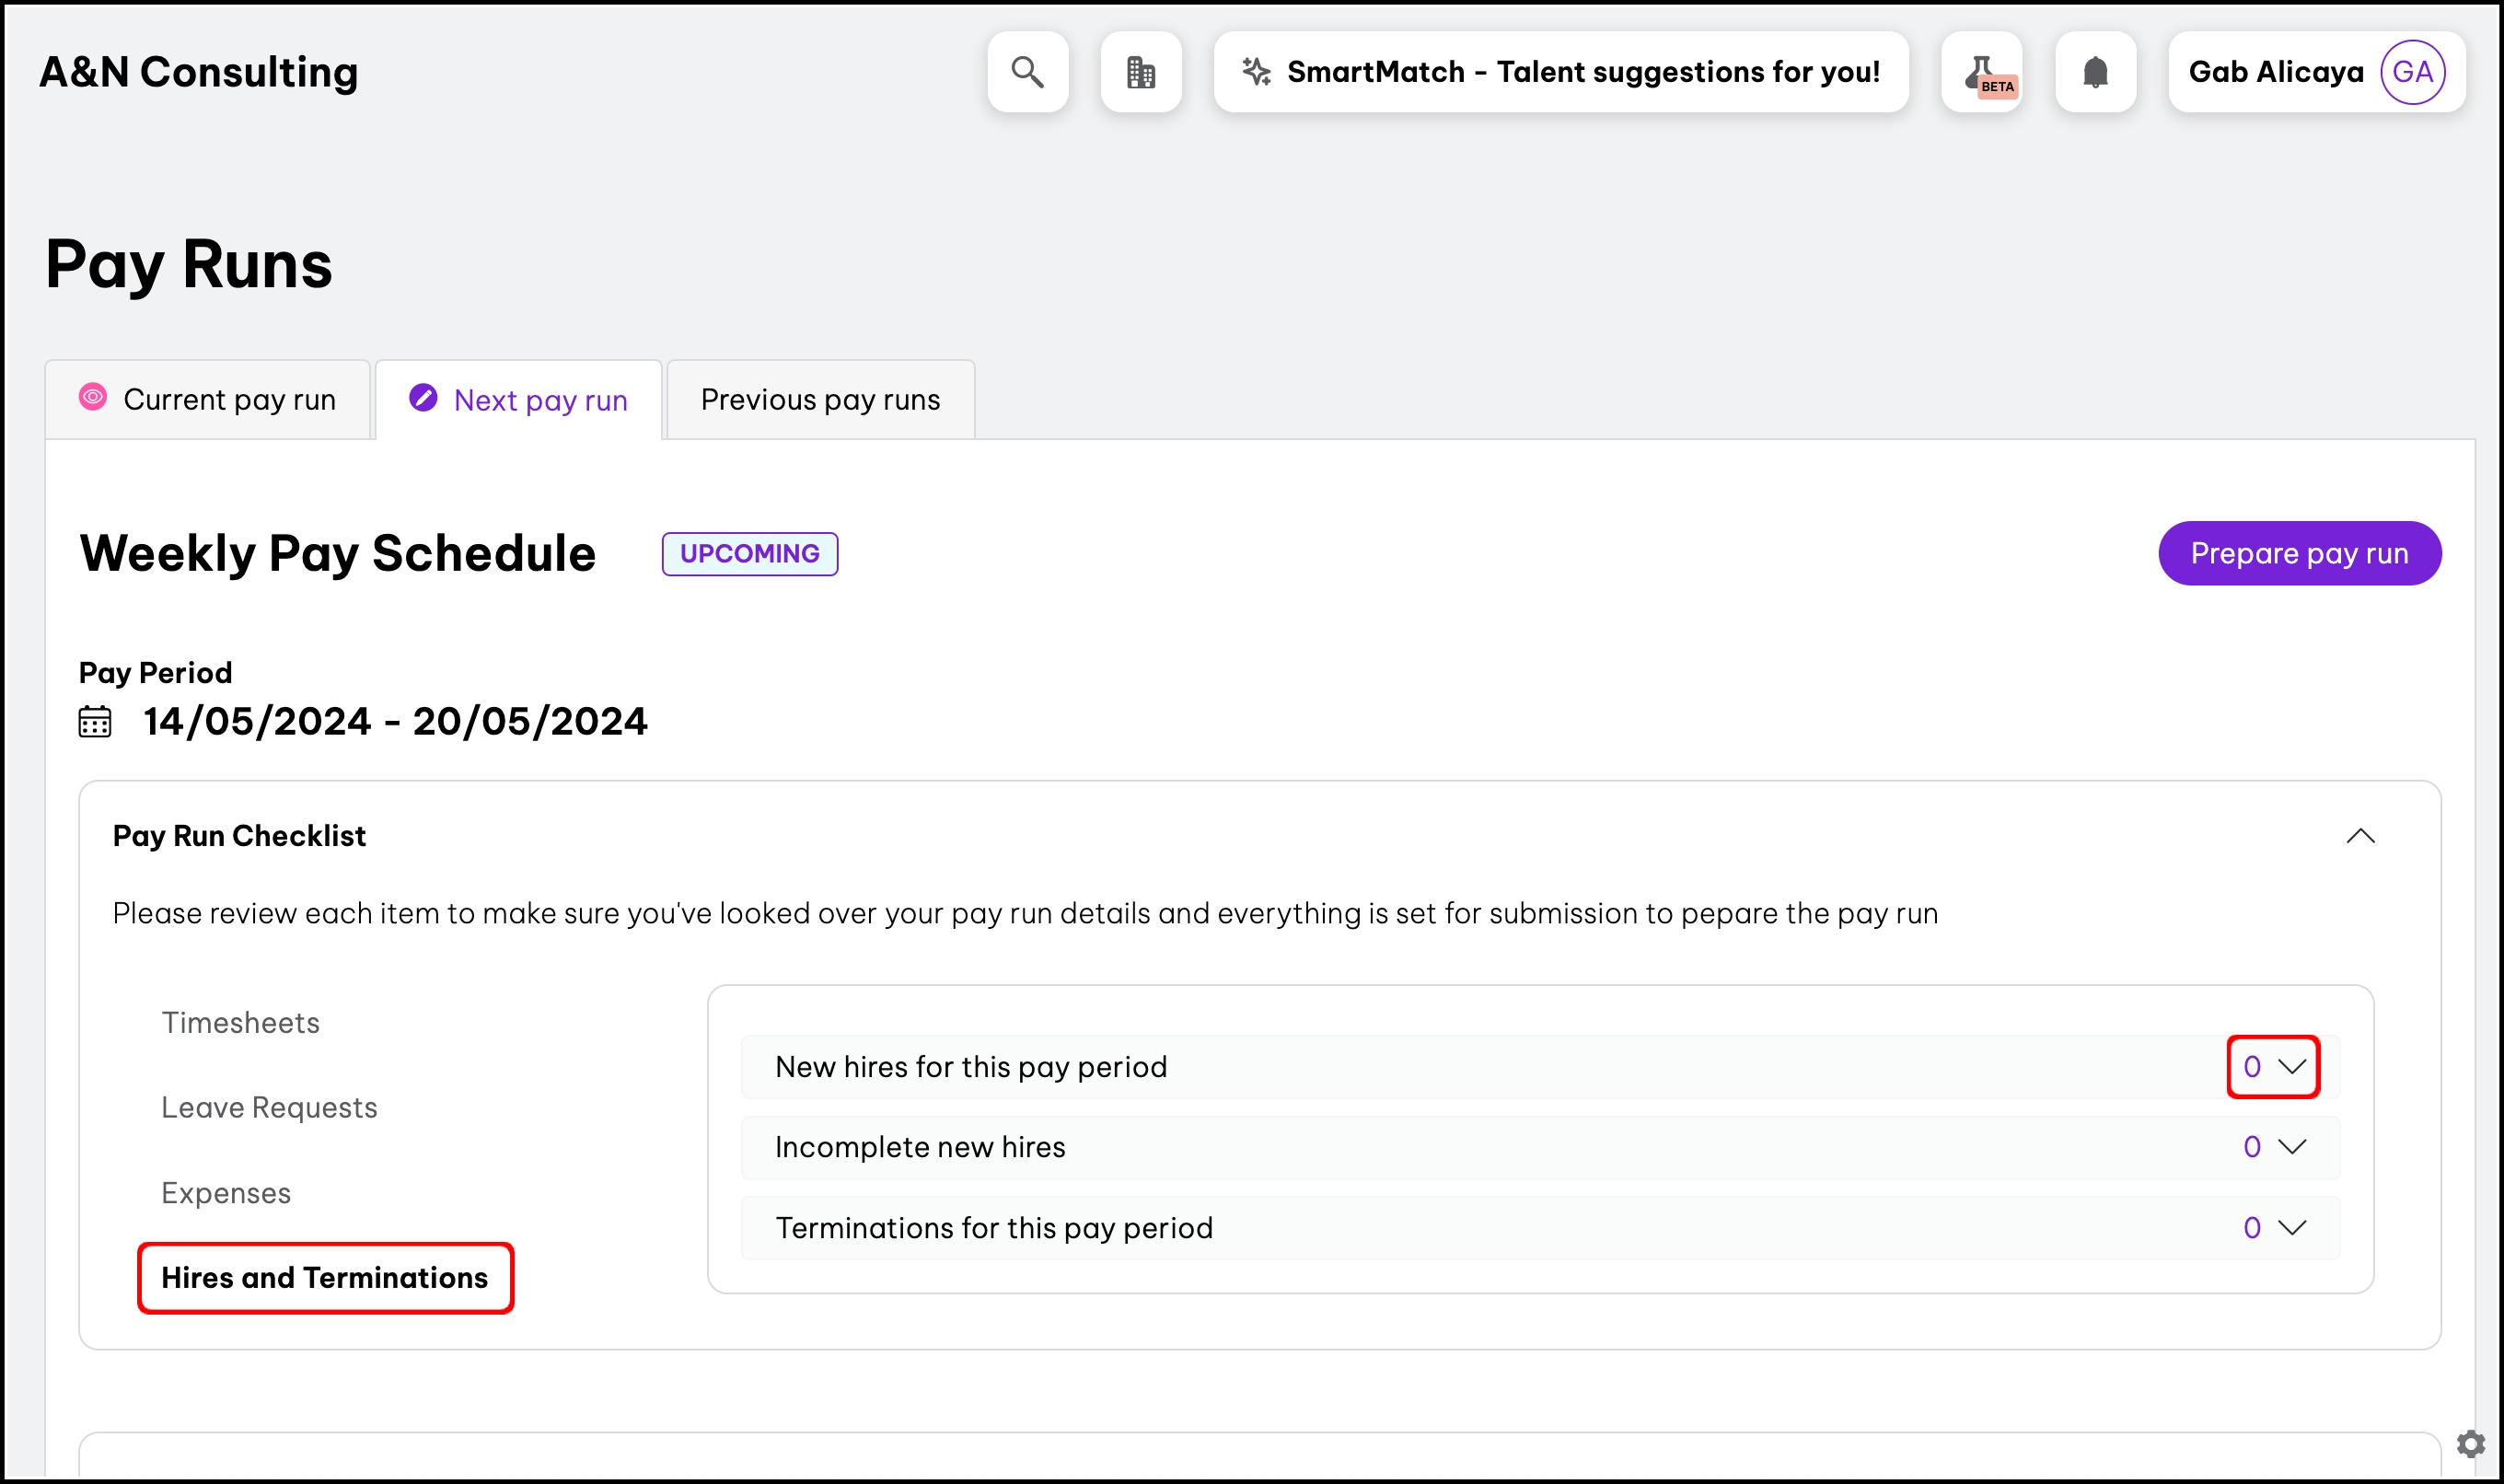Image resolution: width=2504 pixels, height=1484 pixels.
Task: Click the GA avatar circle
Action: pyautogui.click(x=2412, y=72)
